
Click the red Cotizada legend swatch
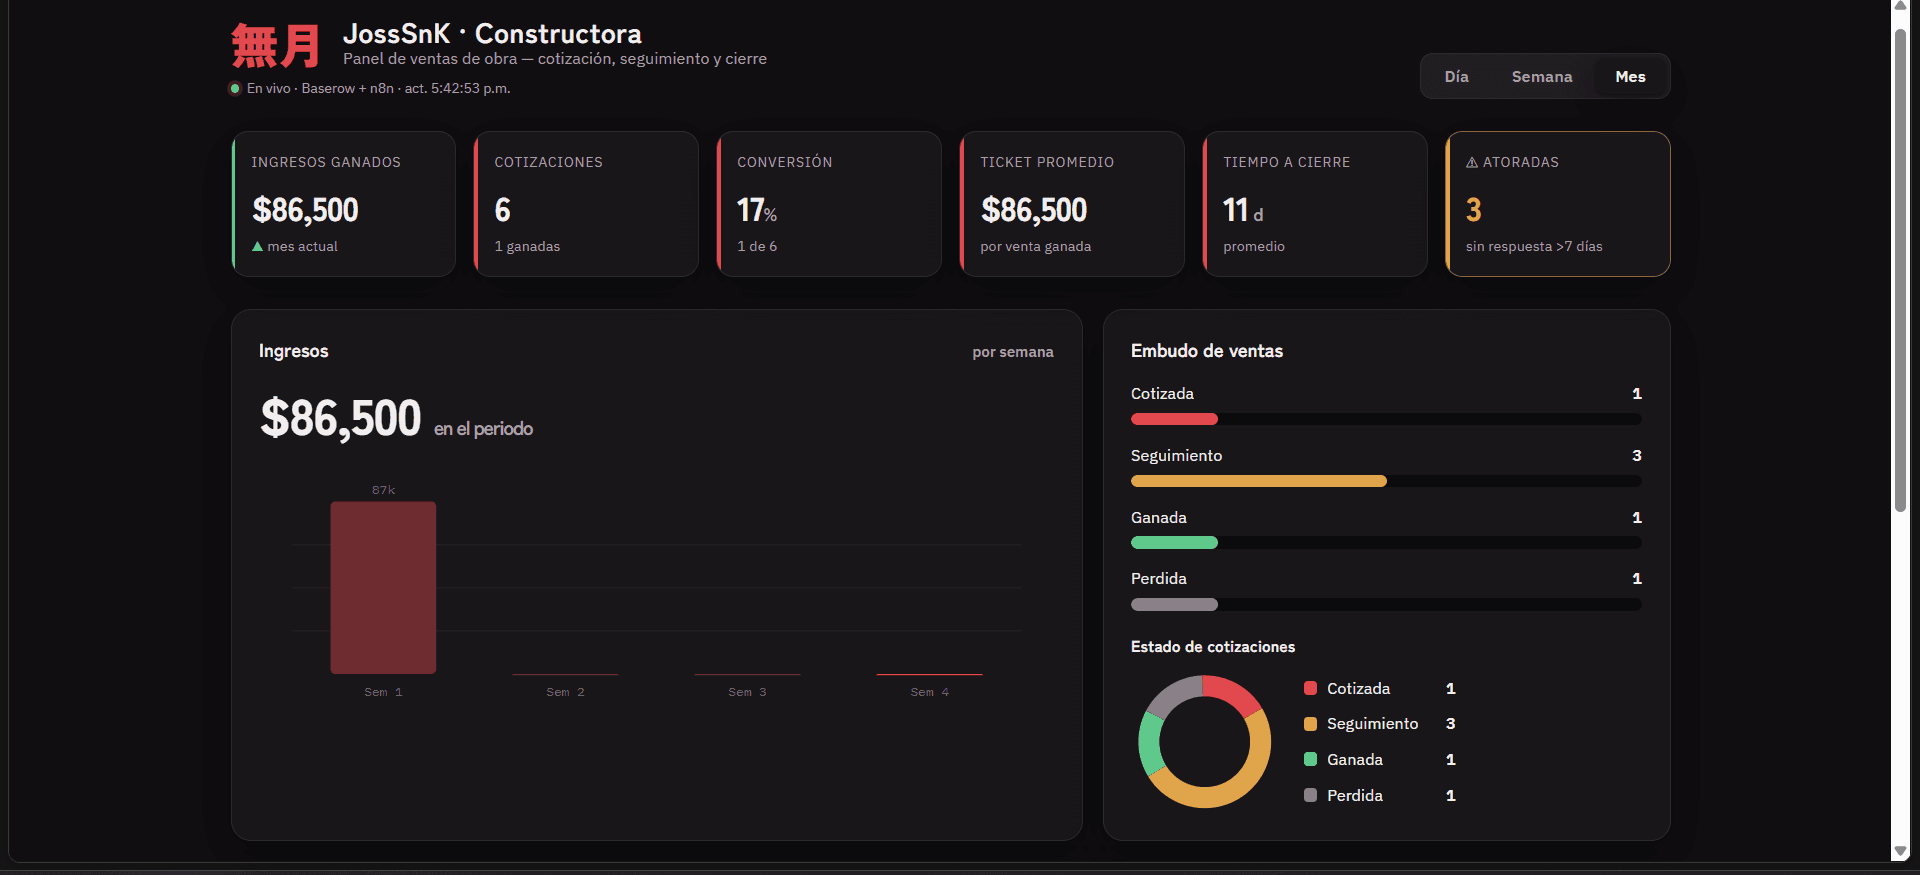click(x=1310, y=688)
